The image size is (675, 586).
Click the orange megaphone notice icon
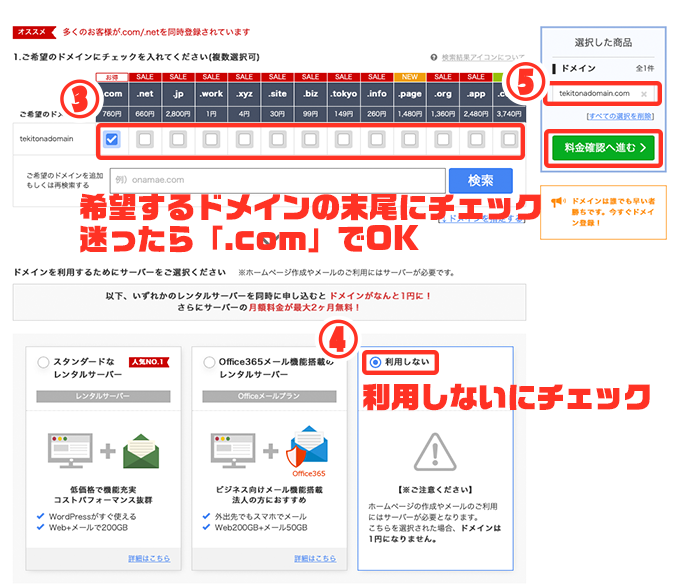558,201
